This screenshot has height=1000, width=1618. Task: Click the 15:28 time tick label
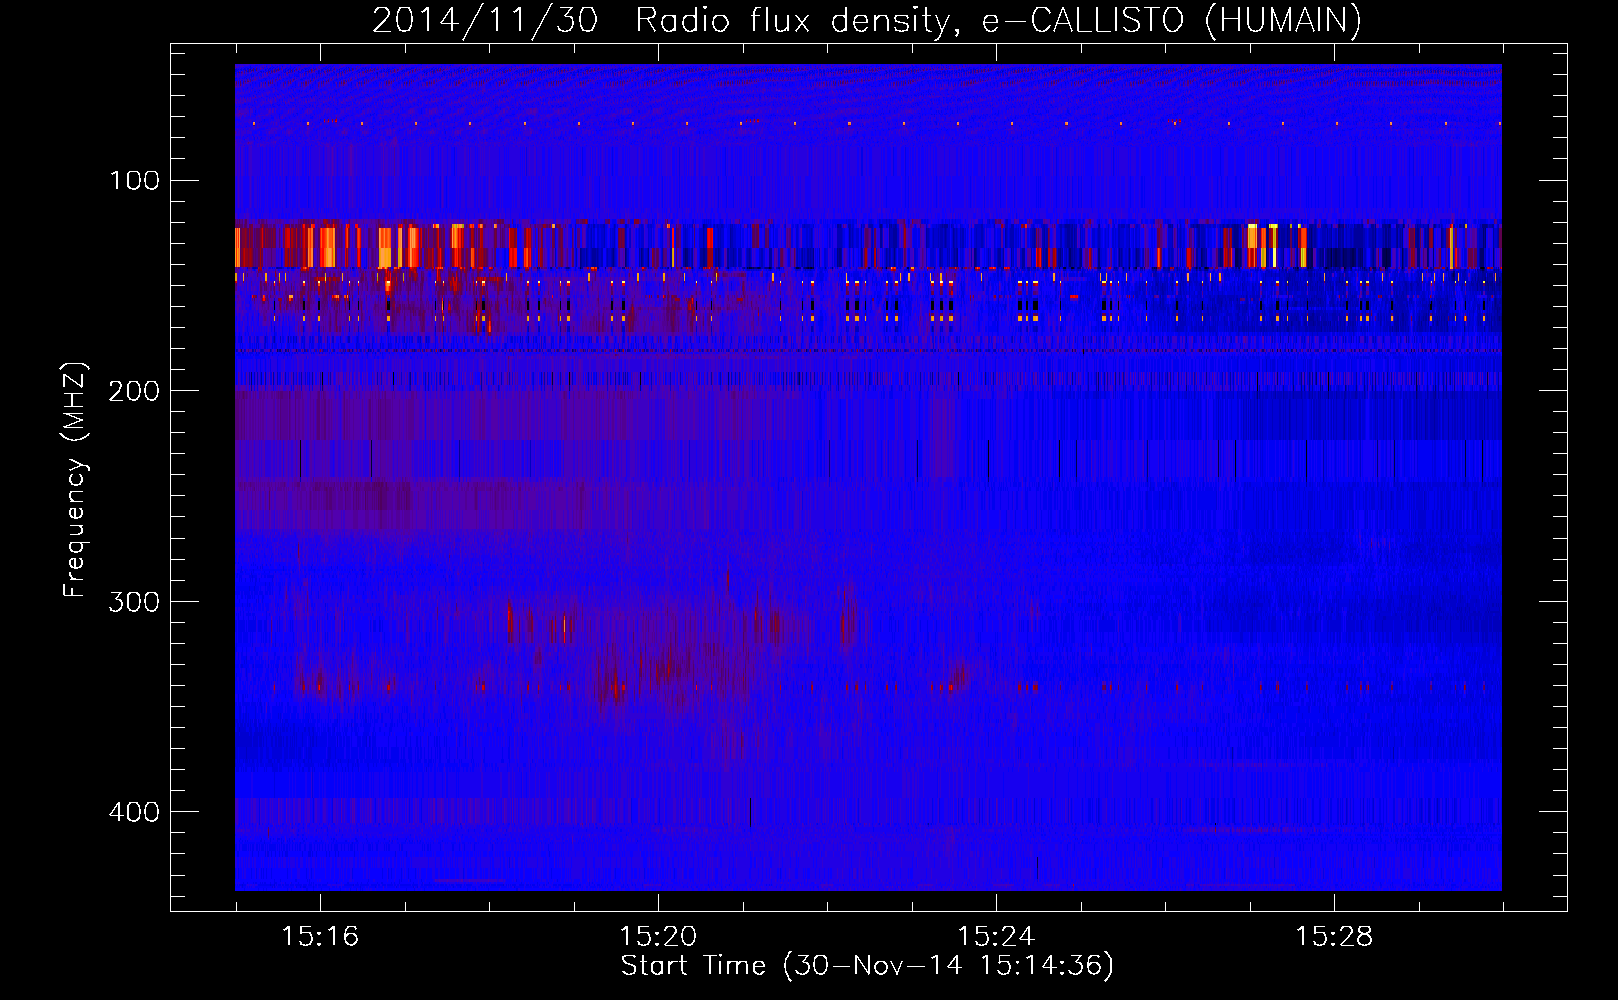(1334, 937)
